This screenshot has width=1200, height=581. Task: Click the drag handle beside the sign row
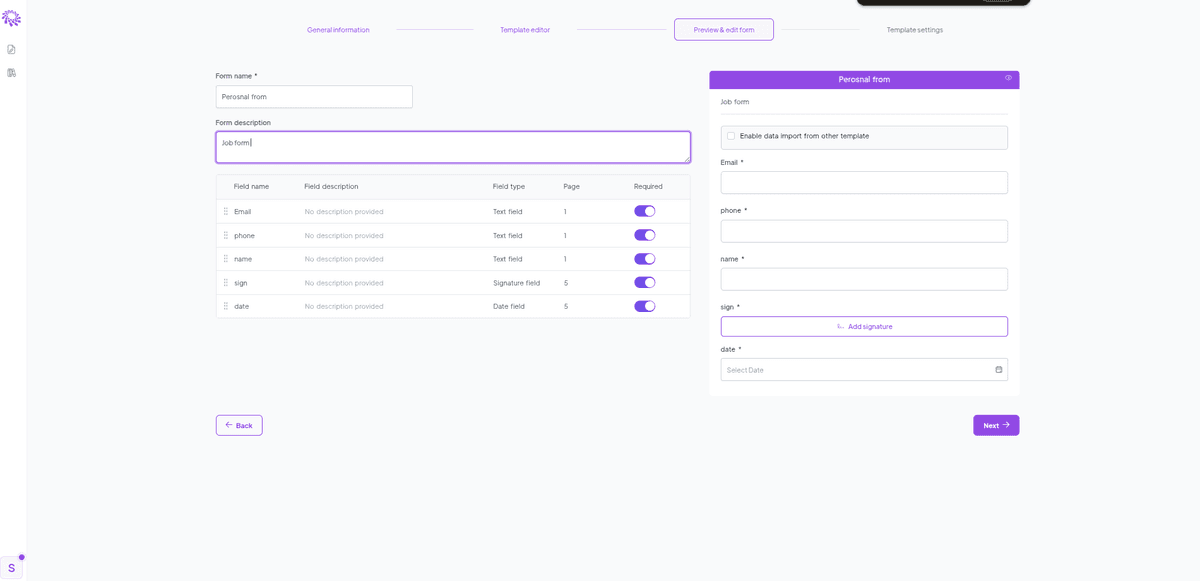[x=224, y=282]
